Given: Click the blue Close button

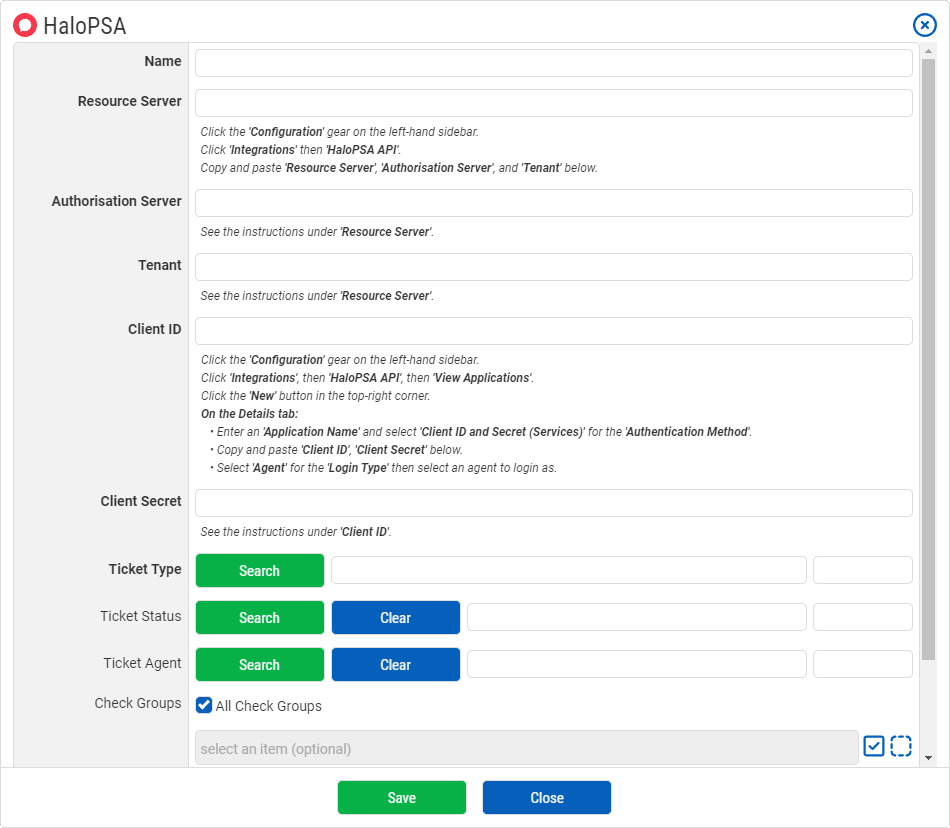Looking at the screenshot, I should click(546, 798).
